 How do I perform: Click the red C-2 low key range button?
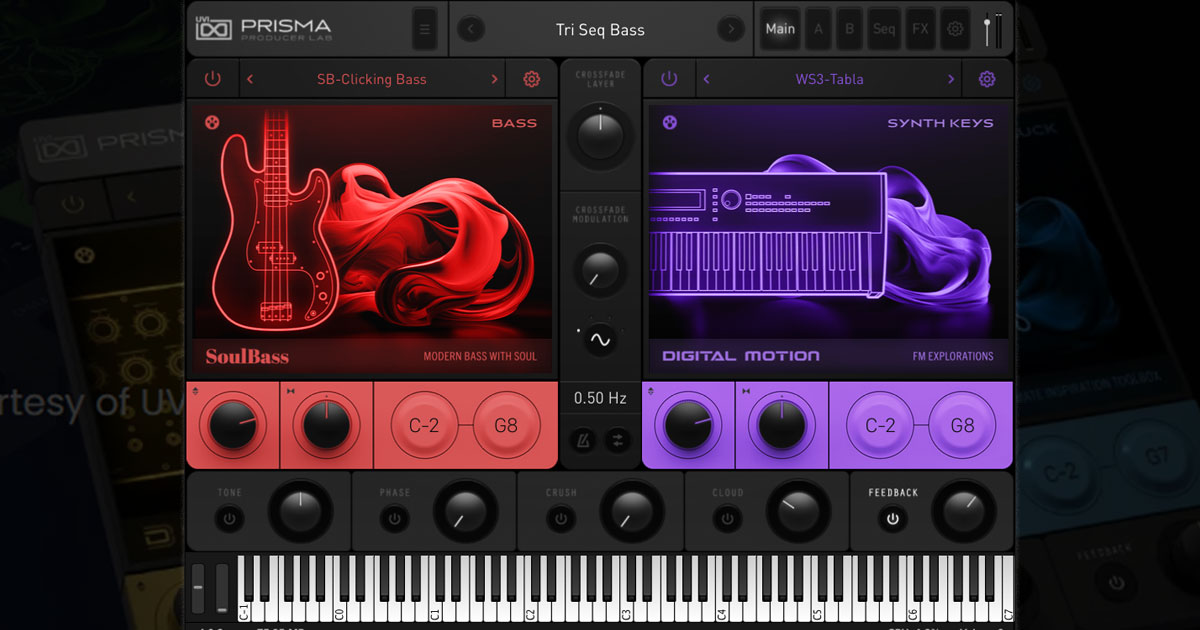click(x=424, y=425)
